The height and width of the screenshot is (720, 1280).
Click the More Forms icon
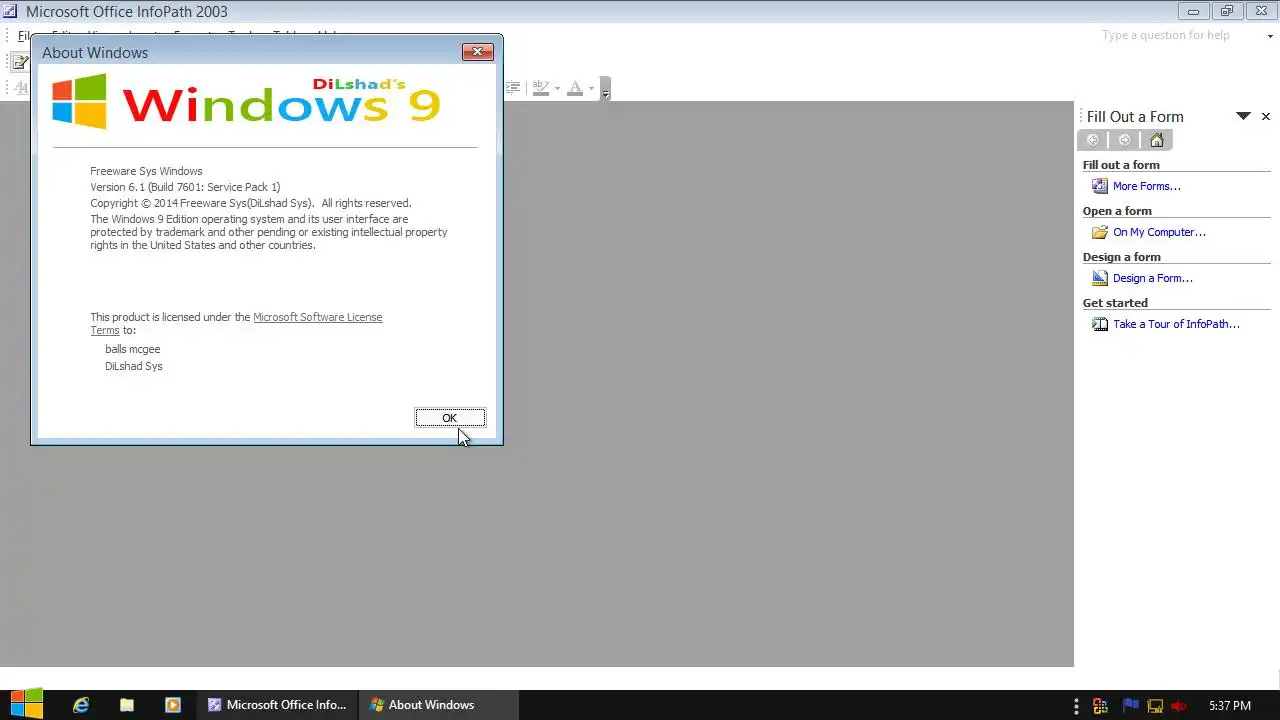[1100, 186]
